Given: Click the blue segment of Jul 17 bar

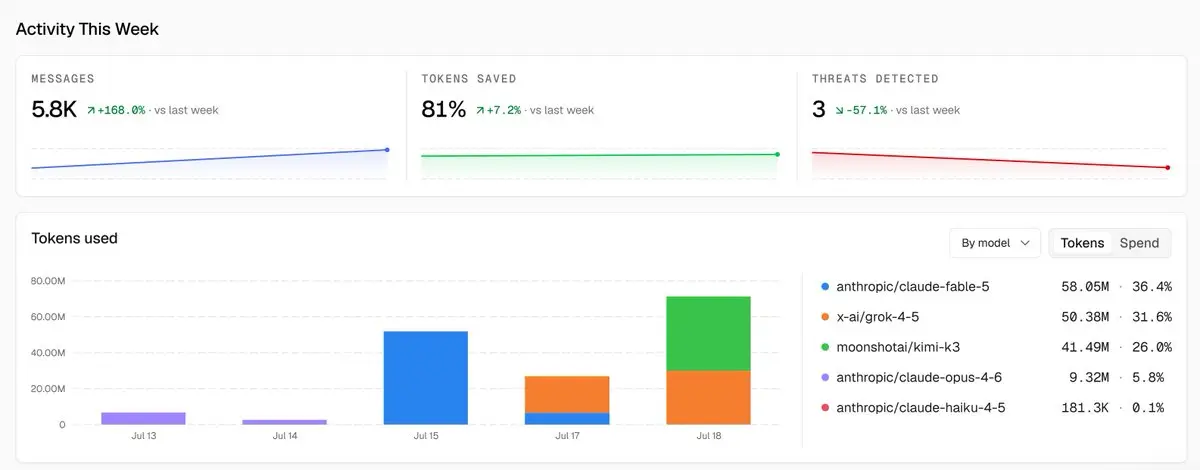Looking at the screenshot, I should [x=567, y=419].
